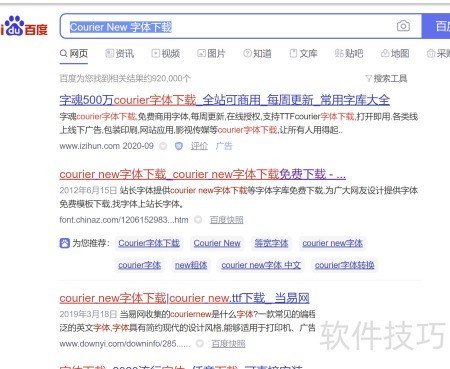Screen dimensions: 450x369
Task: Click the 等宽字体 recommended tag
Action: [271, 243]
